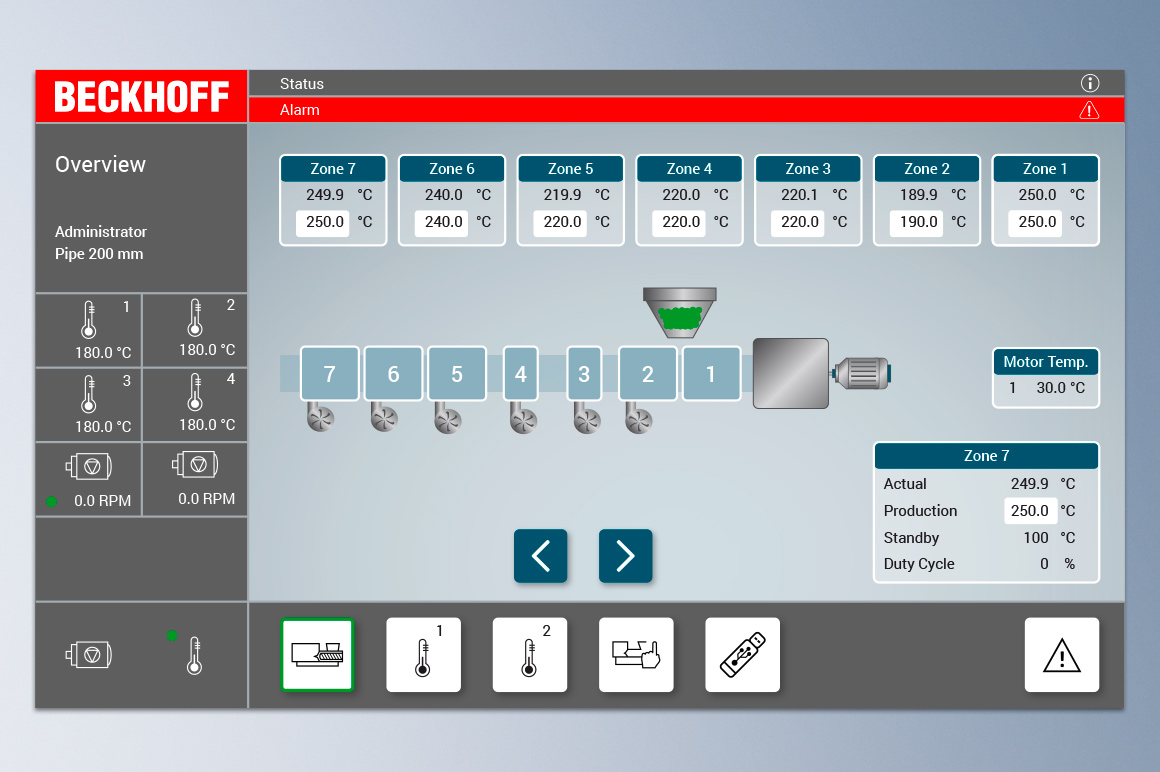Open the red Alarm bar

(x=660, y=110)
